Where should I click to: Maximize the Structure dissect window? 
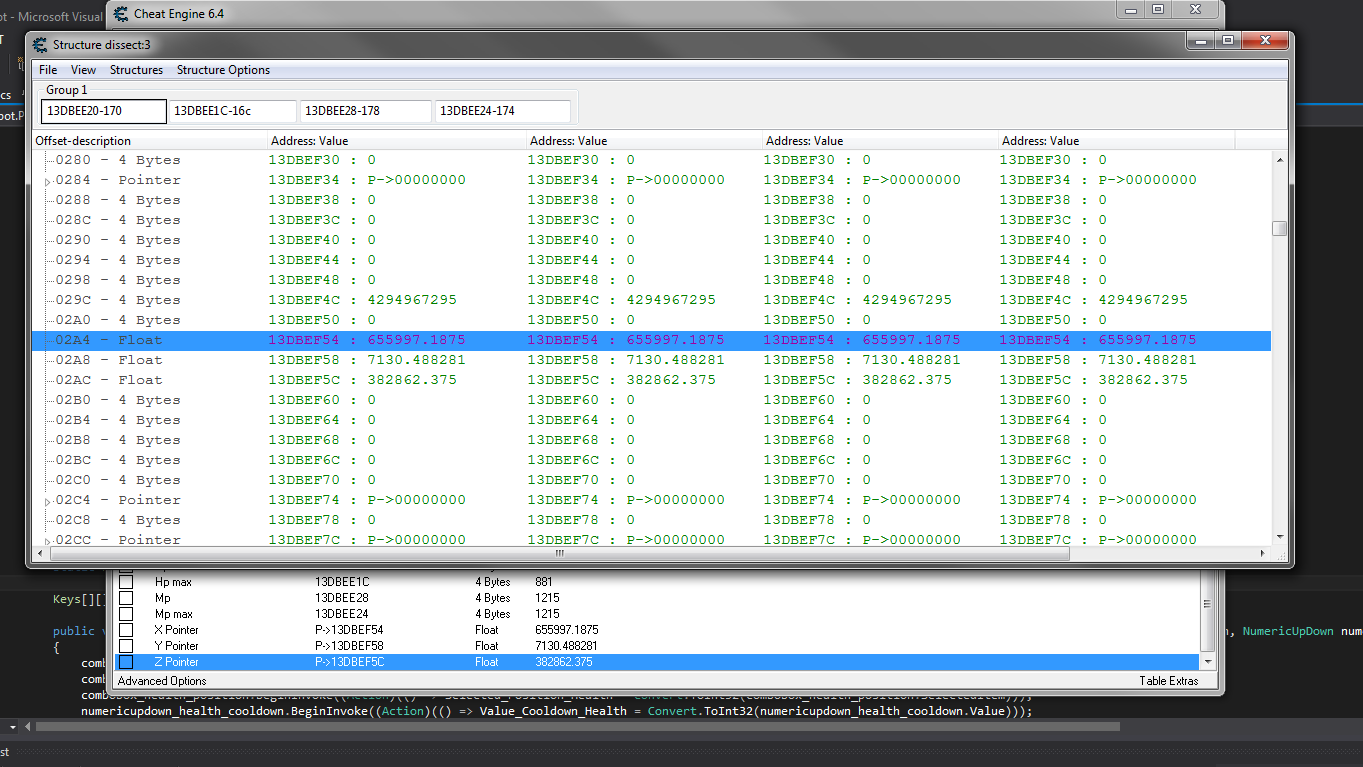(x=1228, y=40)
